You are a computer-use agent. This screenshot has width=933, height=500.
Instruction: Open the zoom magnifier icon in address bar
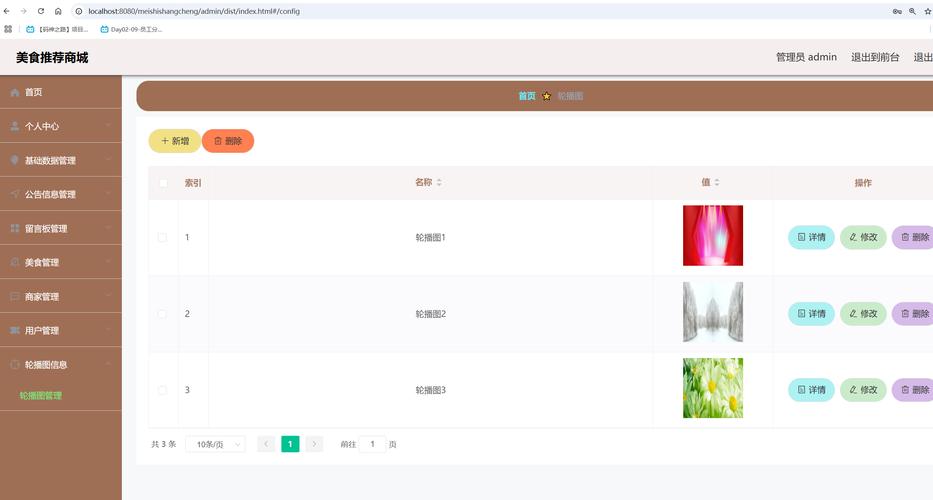click(912, 11)
